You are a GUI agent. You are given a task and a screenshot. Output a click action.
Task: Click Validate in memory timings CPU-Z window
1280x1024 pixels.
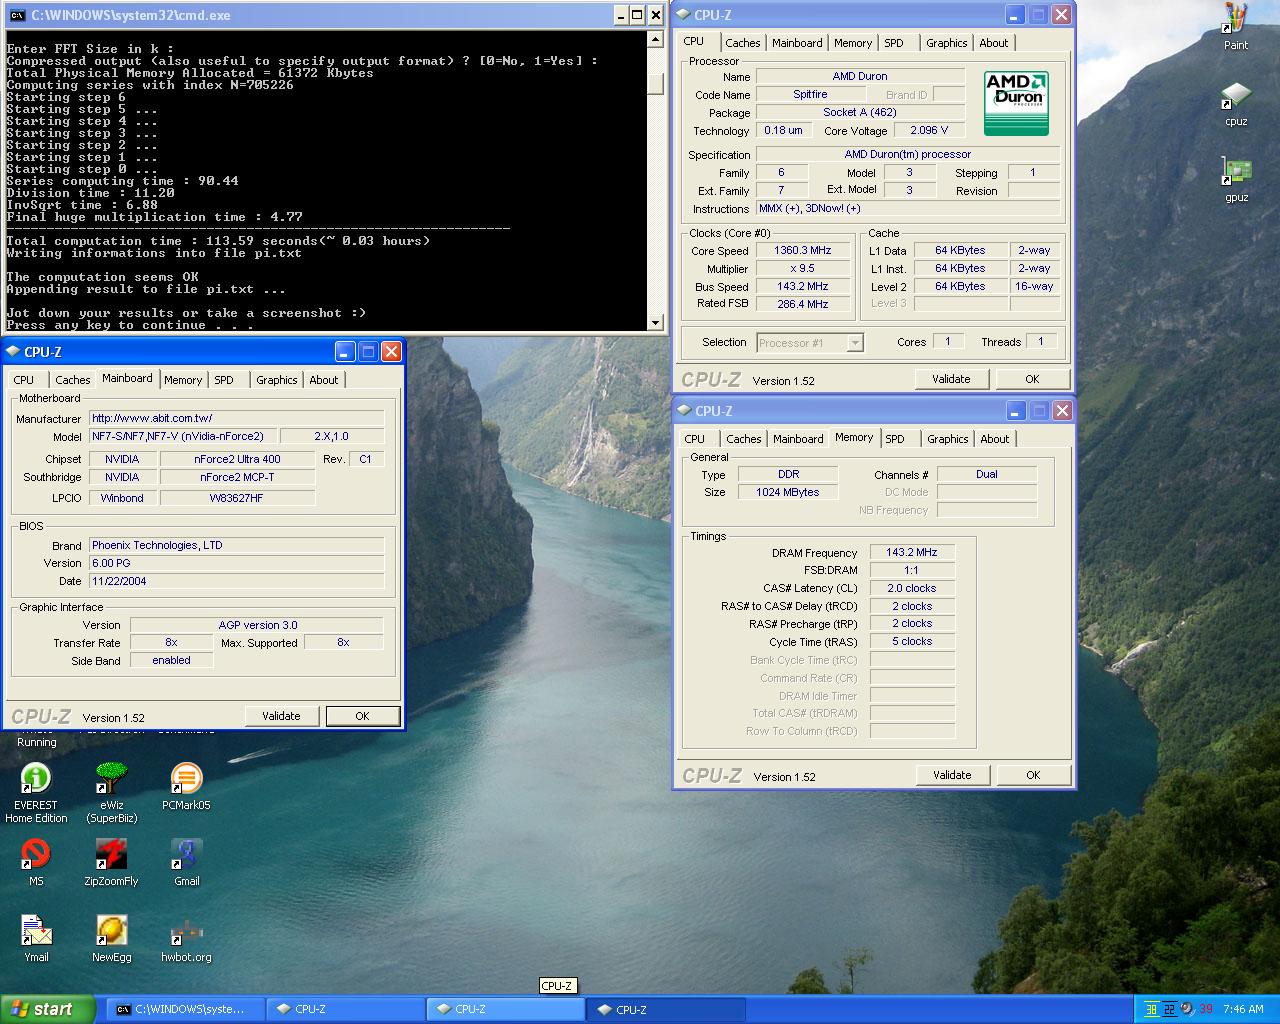click(x=952, y=775)
